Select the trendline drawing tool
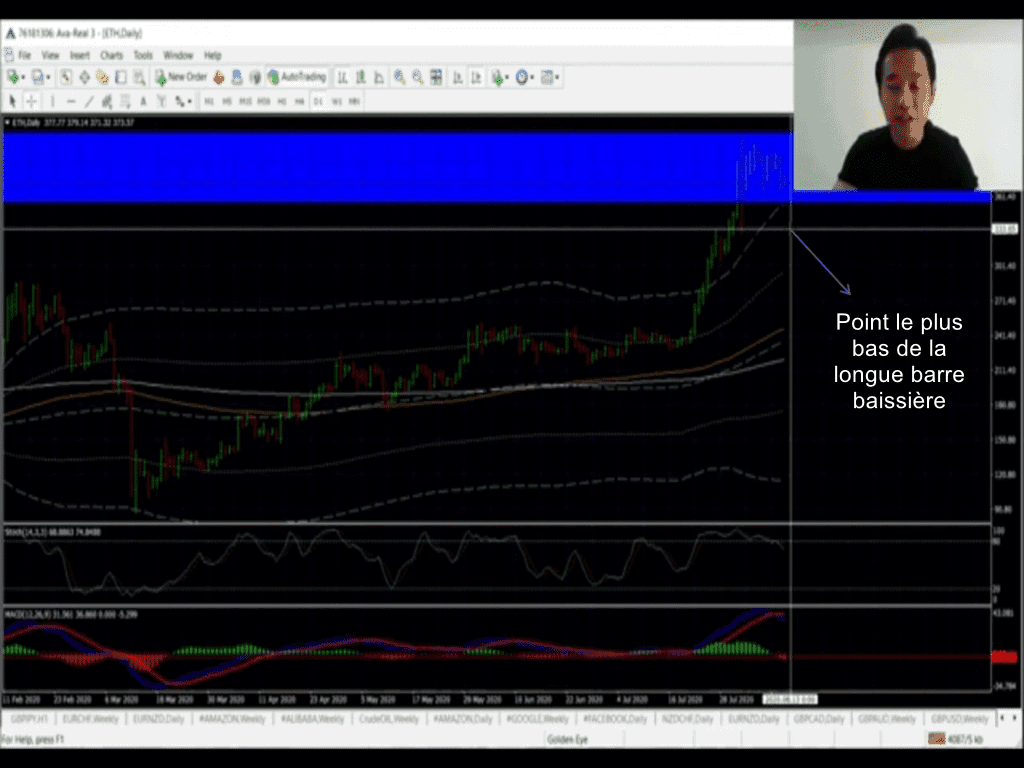Screen dimensions: 1024x768 pyautogui.click(x=89, y=101)
